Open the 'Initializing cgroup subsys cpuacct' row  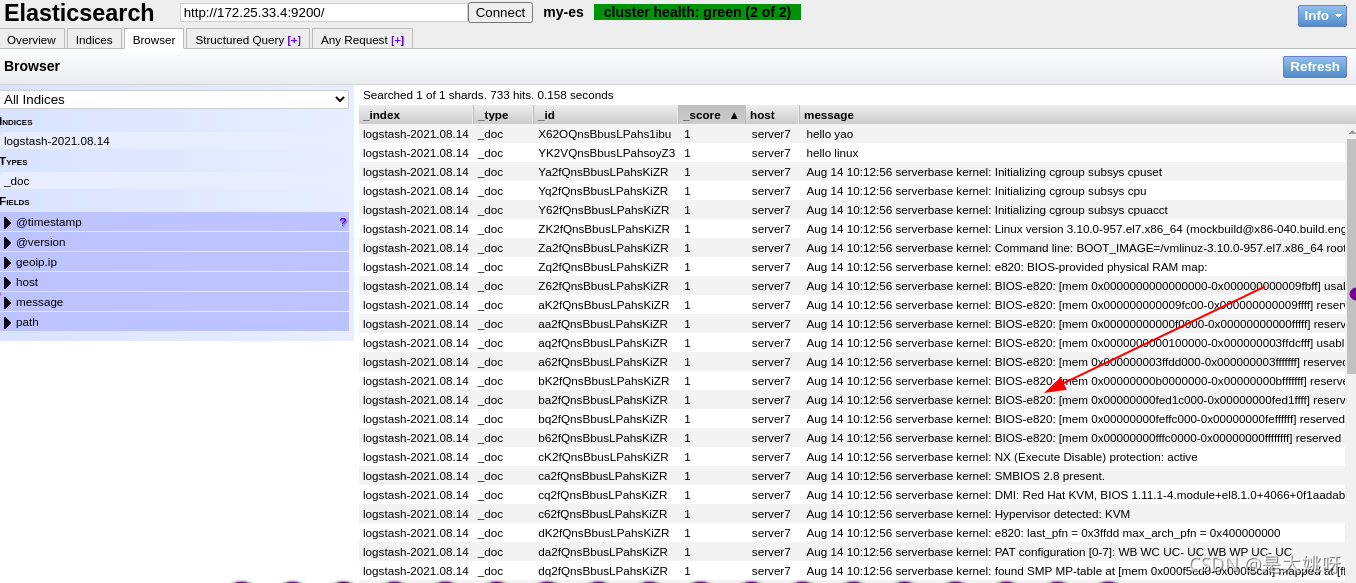point(853,210)
